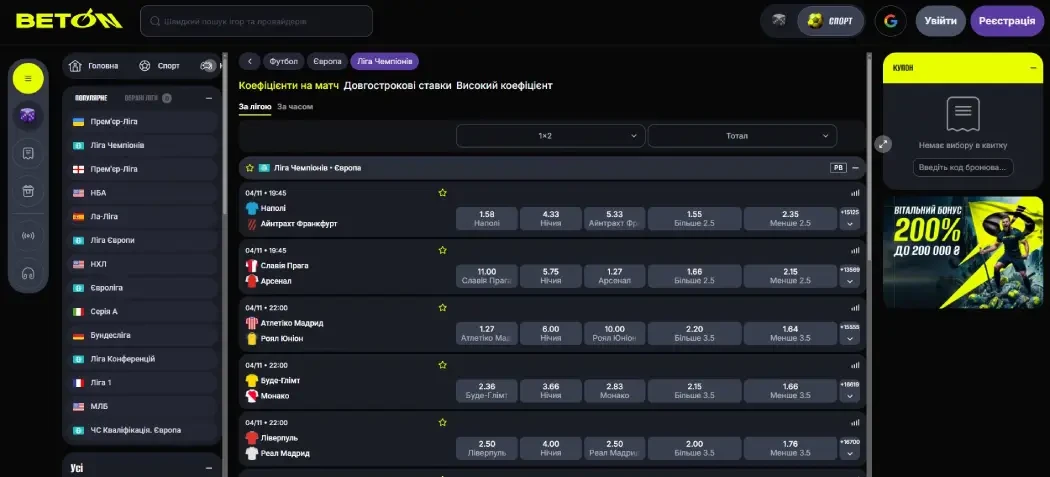Click the Реєстрація button
The height and width of the screenshot is (477, 1050).
[1007, 21]
